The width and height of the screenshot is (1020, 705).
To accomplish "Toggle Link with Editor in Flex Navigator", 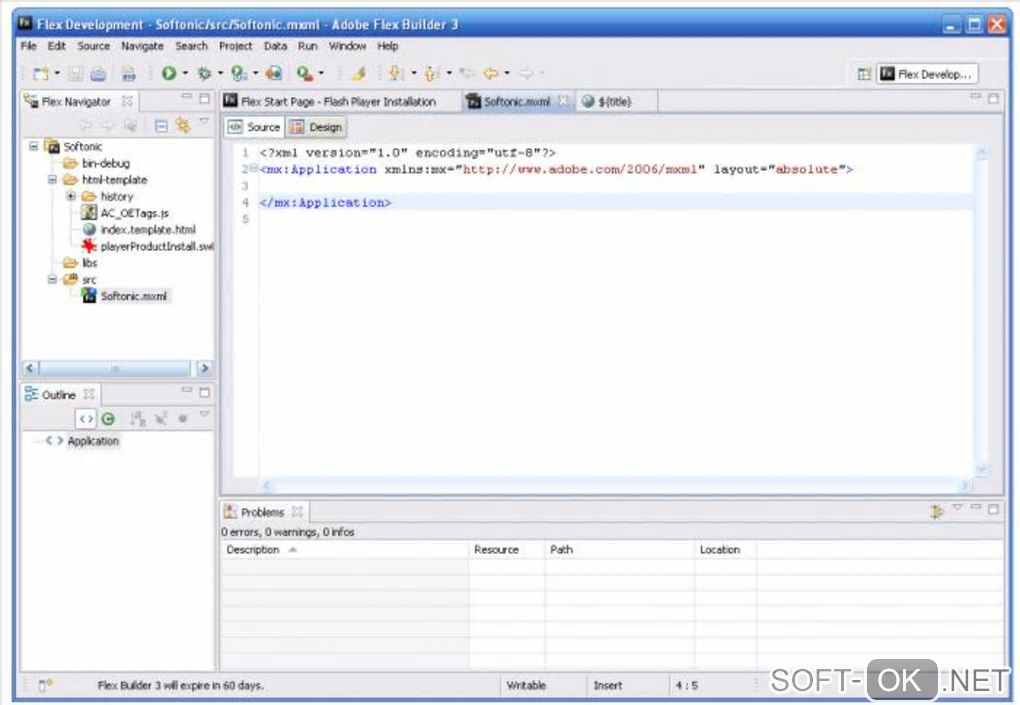I will click(x=183, y=125).
